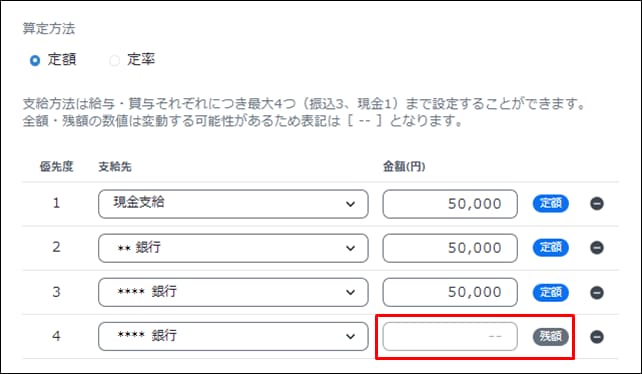This screenshot has width=642, height=374.
Task: Remove priority 4 payment row with minus icon
Action: pos(597,337)
